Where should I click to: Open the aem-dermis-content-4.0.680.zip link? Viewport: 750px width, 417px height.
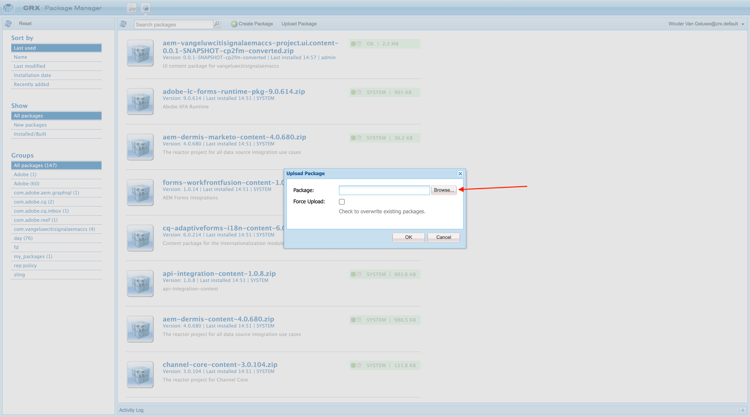218,319
